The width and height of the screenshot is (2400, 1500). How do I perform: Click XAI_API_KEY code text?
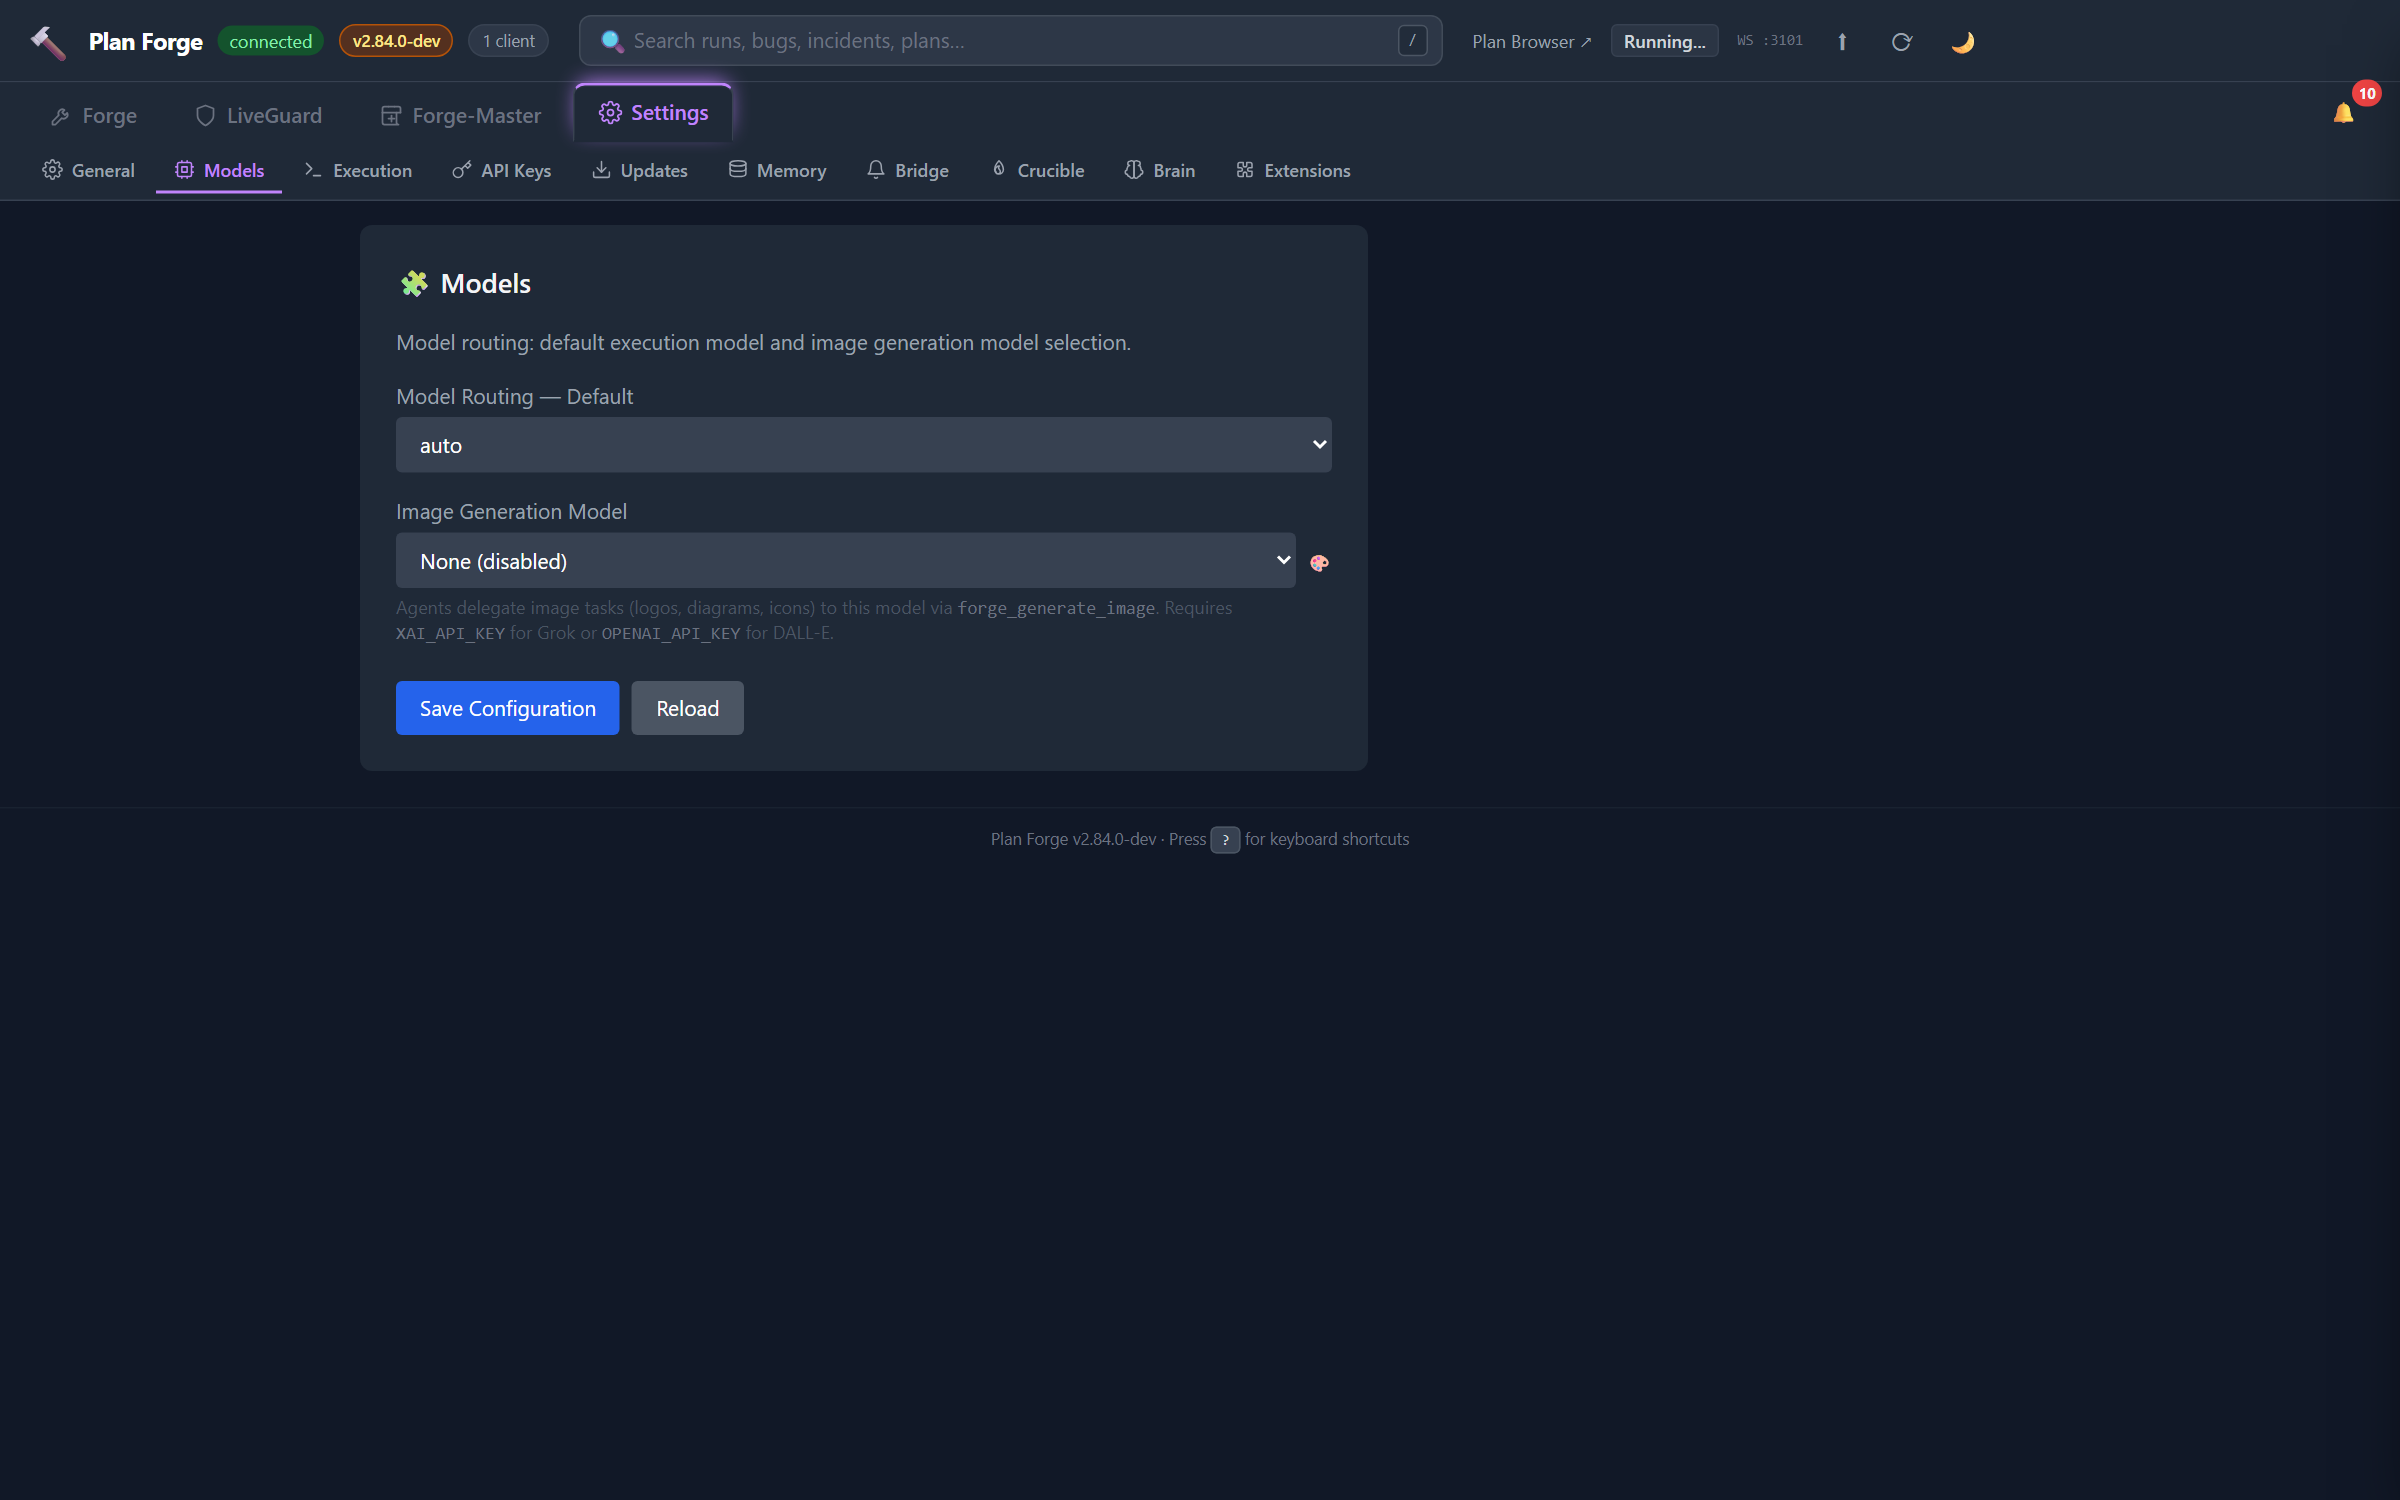[450, 634]
